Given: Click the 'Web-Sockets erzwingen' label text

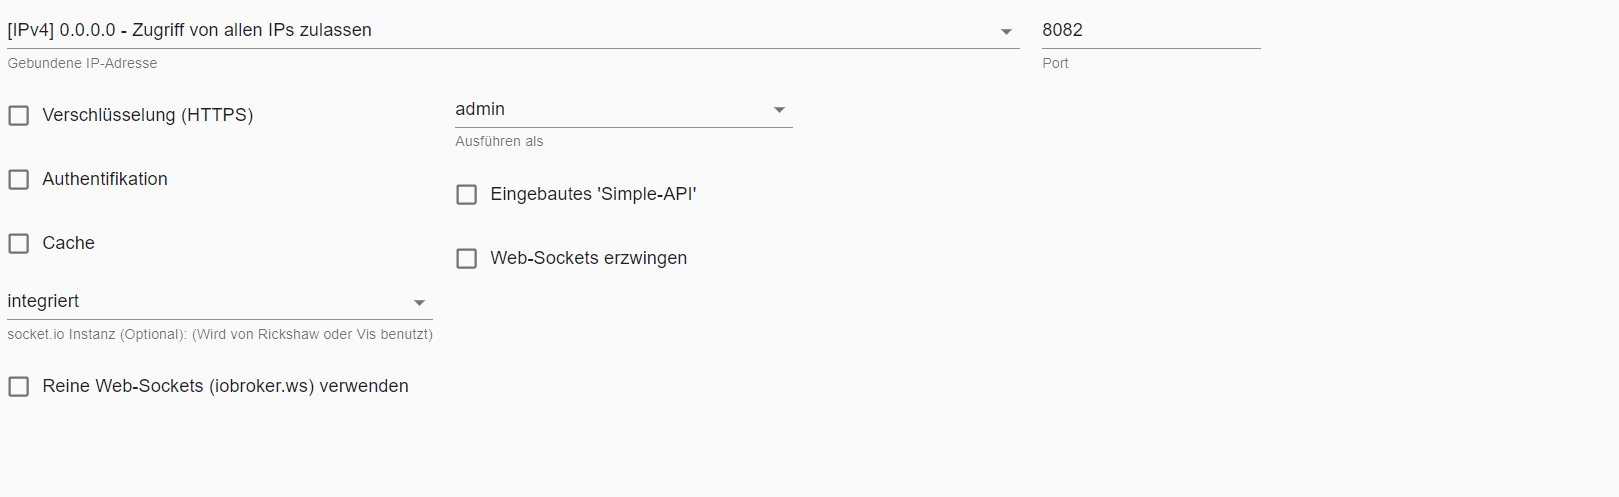Looking at the screenshot, I should 589,259.
